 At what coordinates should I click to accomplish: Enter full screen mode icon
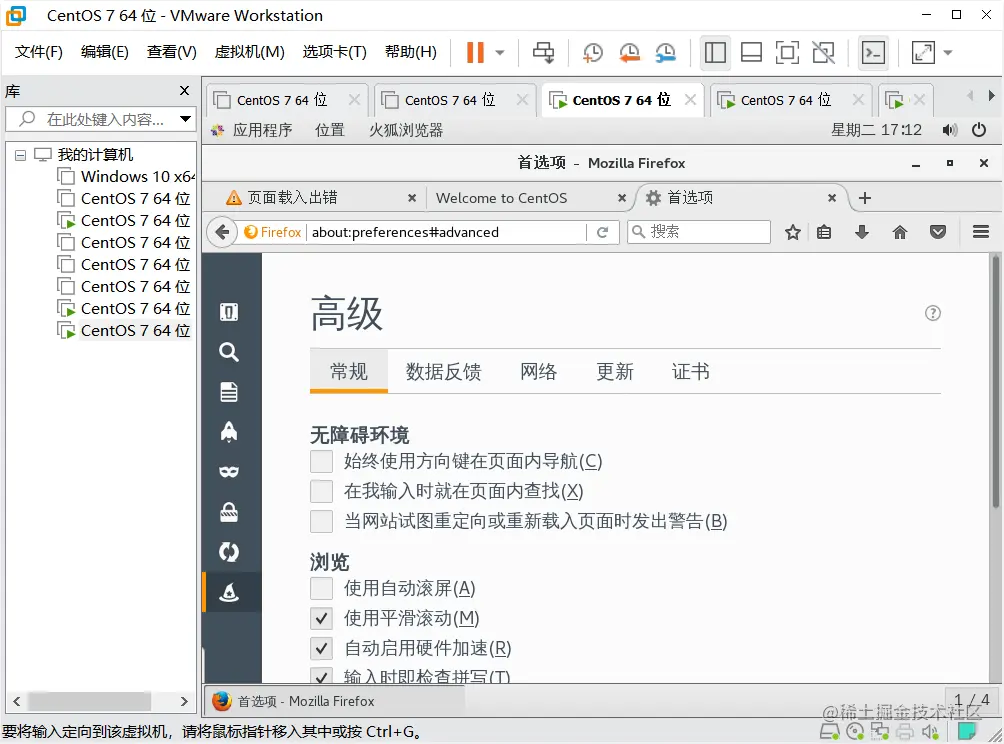pyautogui.click(x=787, y=53)
